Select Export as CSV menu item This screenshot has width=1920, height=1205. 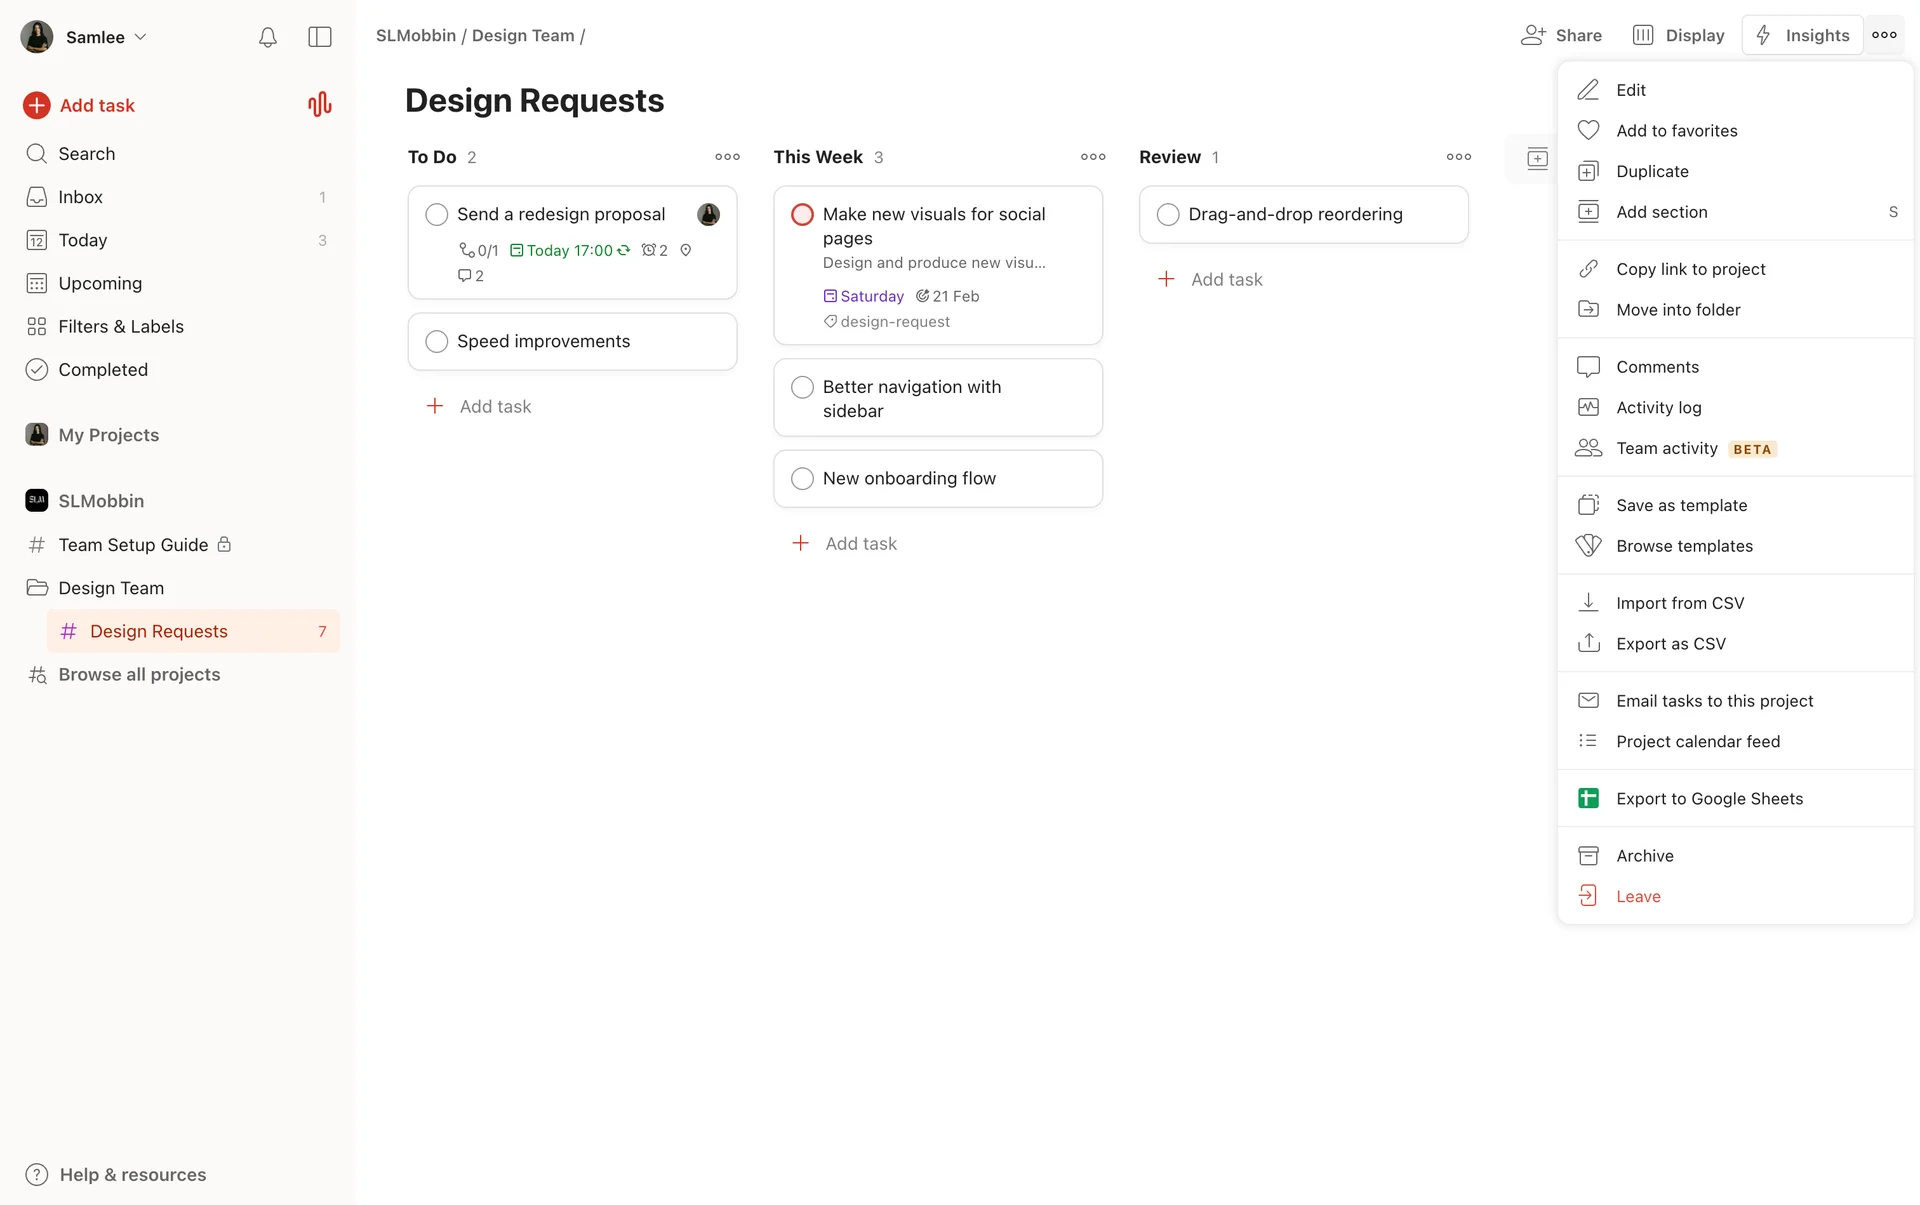coord(1670,643)
